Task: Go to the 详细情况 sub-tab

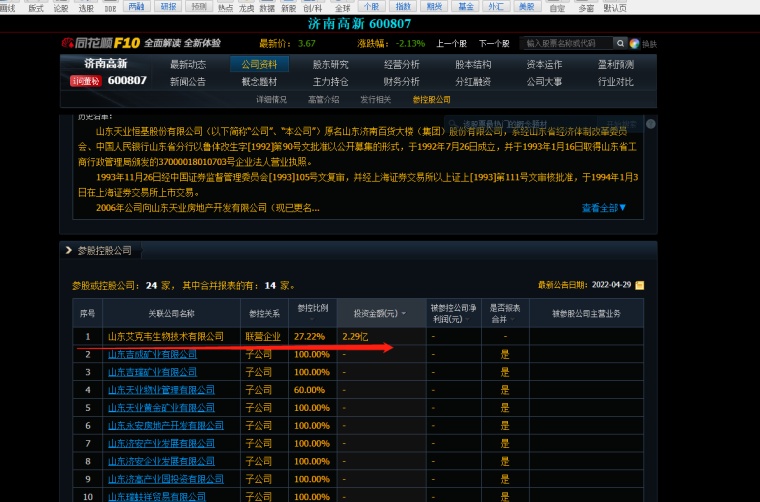Action: pos(271,100)
